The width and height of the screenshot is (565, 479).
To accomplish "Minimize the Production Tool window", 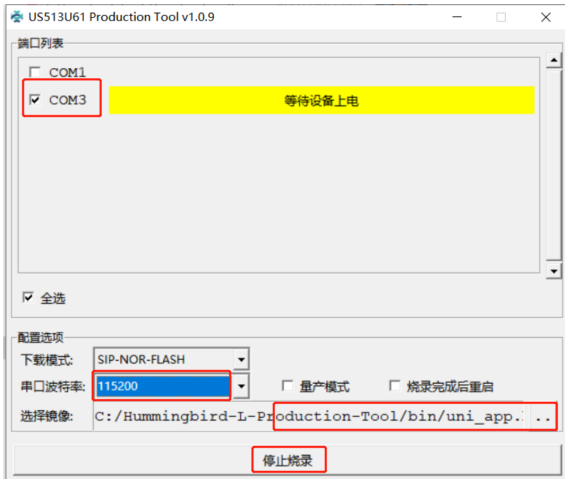I will 457,17.
